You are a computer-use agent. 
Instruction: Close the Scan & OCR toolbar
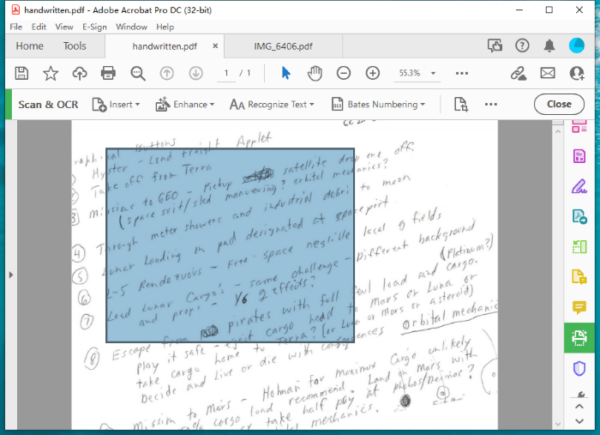pyautogui.click(x=559, y=104)
